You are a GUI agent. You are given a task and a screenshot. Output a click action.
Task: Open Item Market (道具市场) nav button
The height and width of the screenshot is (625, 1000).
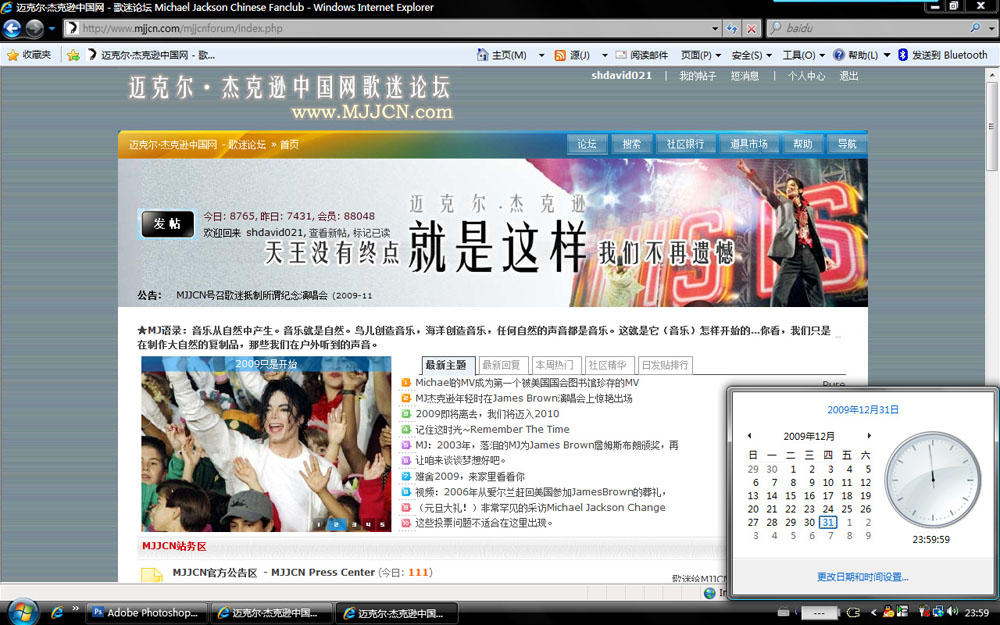[749, 144]
